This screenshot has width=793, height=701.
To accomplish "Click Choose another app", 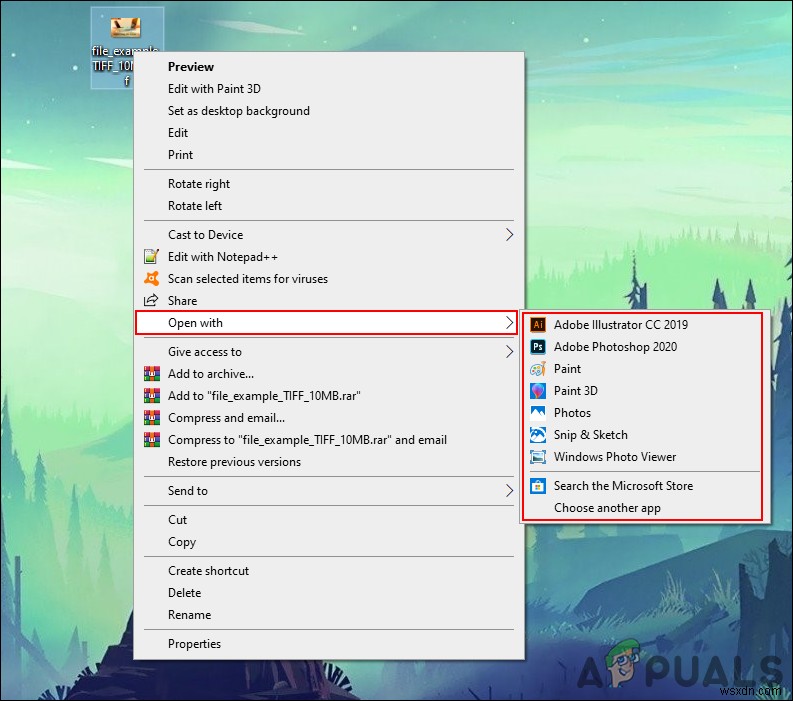I will (643, 508).
